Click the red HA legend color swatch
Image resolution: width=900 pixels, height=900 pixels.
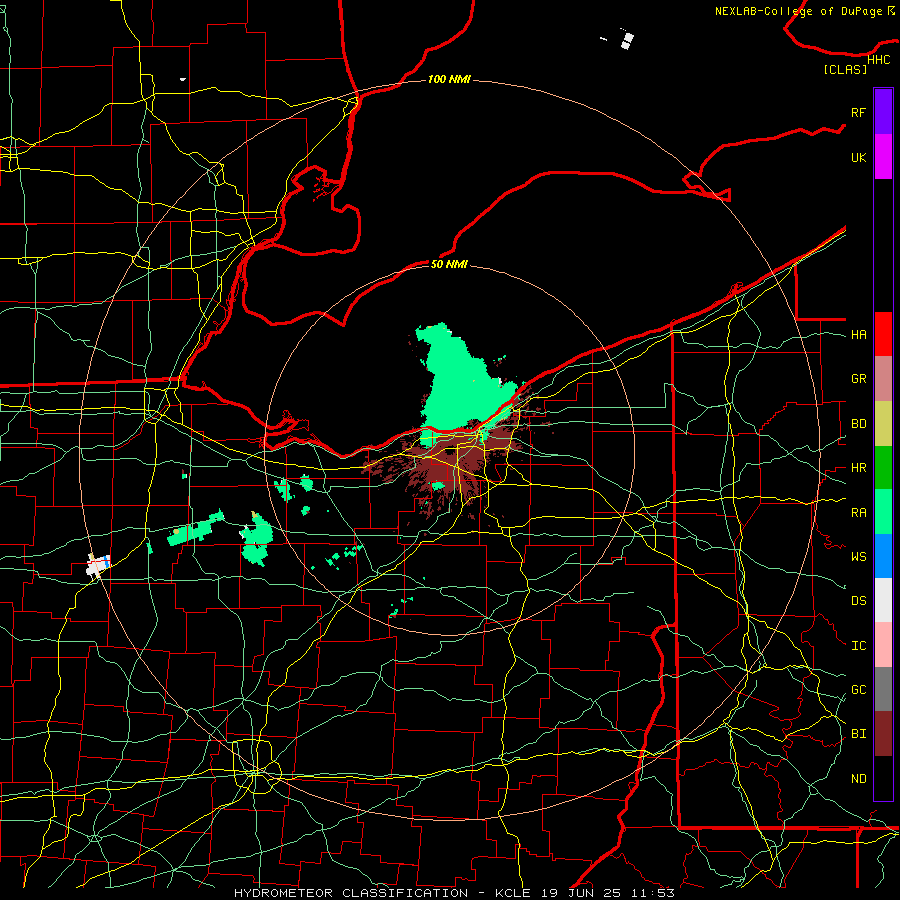883,334
